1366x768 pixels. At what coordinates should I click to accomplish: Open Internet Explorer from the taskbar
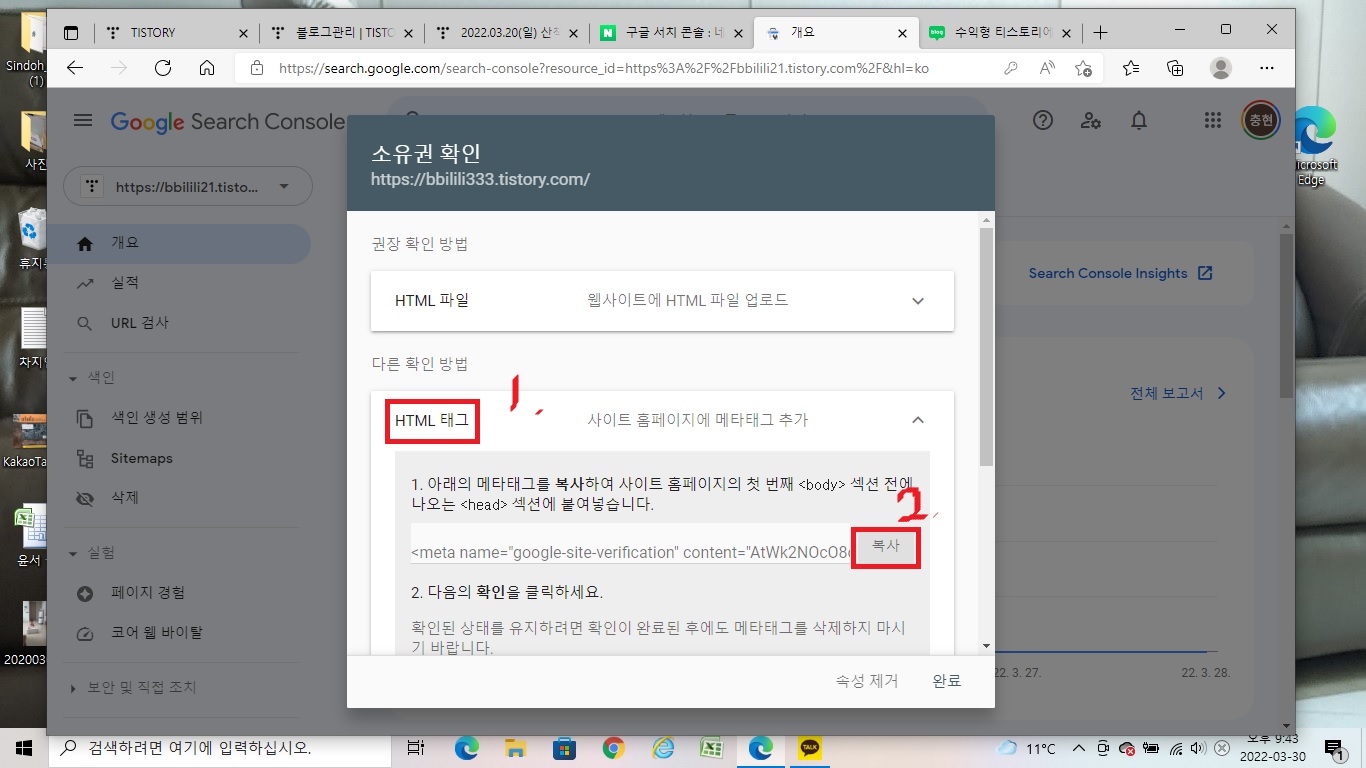663,748
